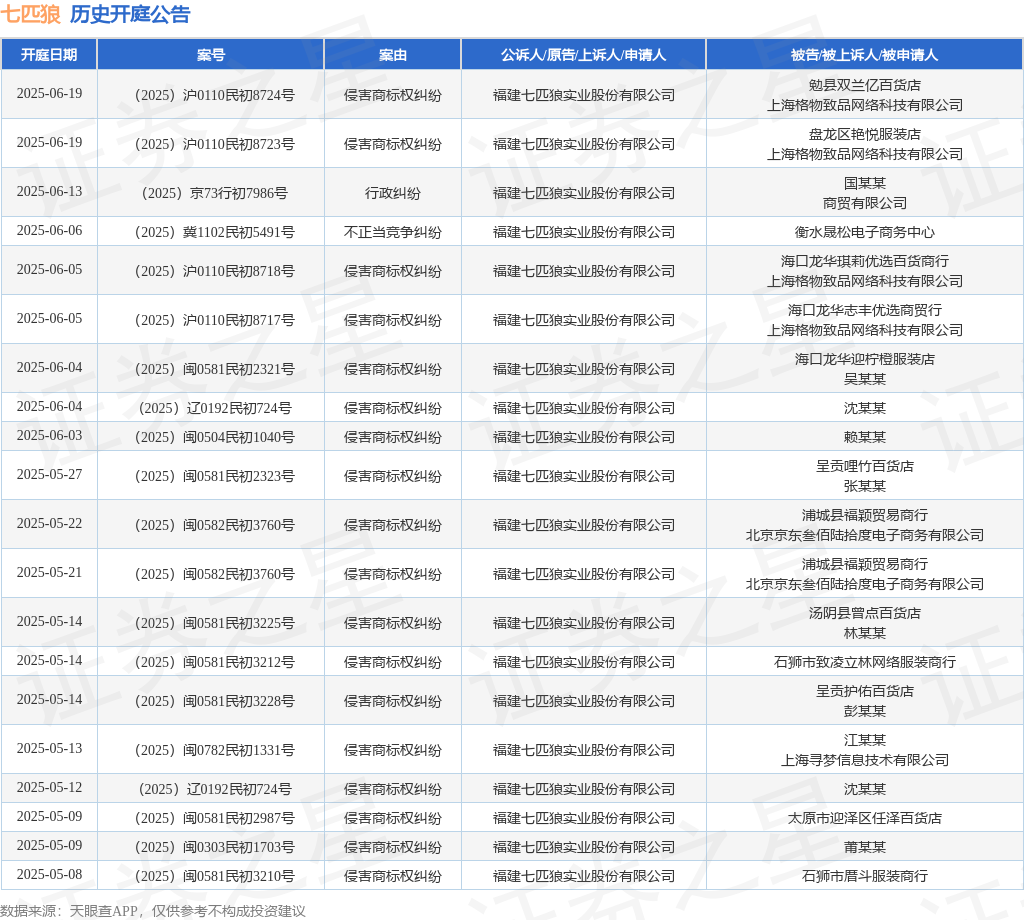The height and width of the screenshot is (920, 1024).
Task: Click defendant 呈贡护佑百货店
Action: point(865,691)
